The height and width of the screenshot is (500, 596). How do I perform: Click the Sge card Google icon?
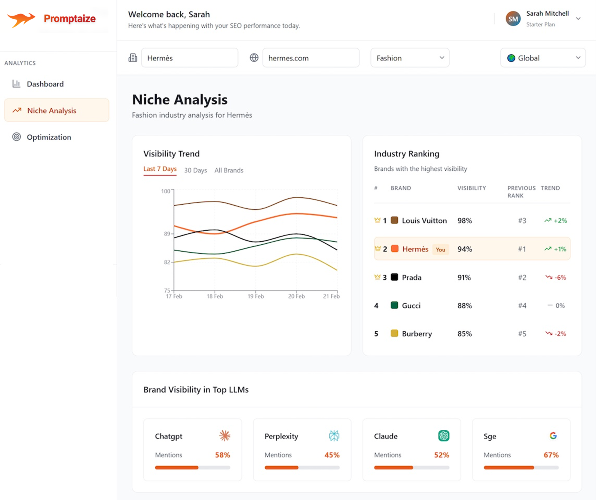[x=553, y=436]
